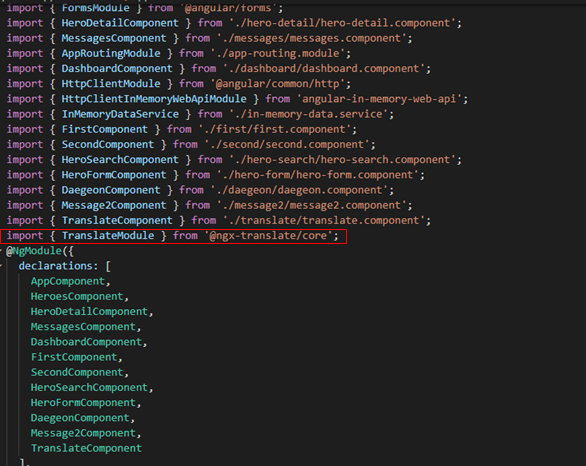
Task: Click the '@ngx-translate/core' package string
Action: 269,236
